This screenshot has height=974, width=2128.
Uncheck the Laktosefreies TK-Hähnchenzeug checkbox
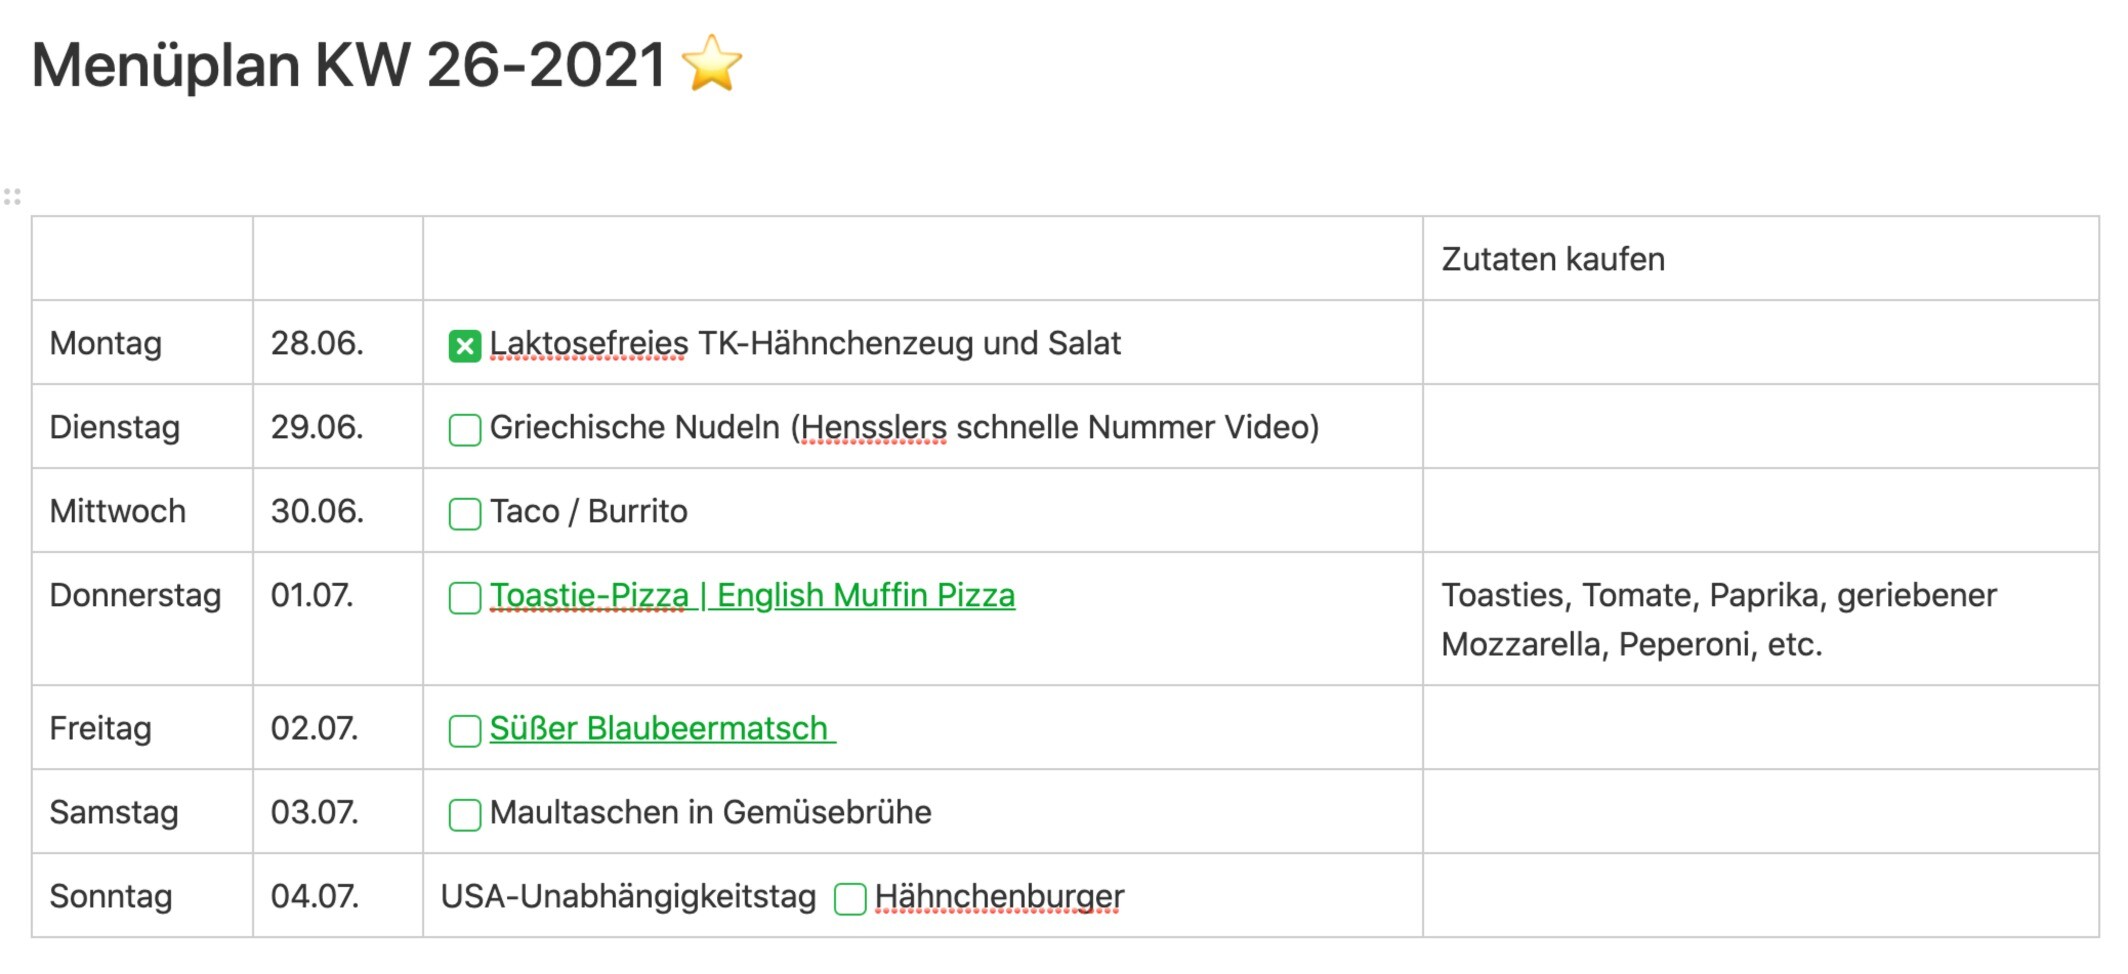[464, 346]
